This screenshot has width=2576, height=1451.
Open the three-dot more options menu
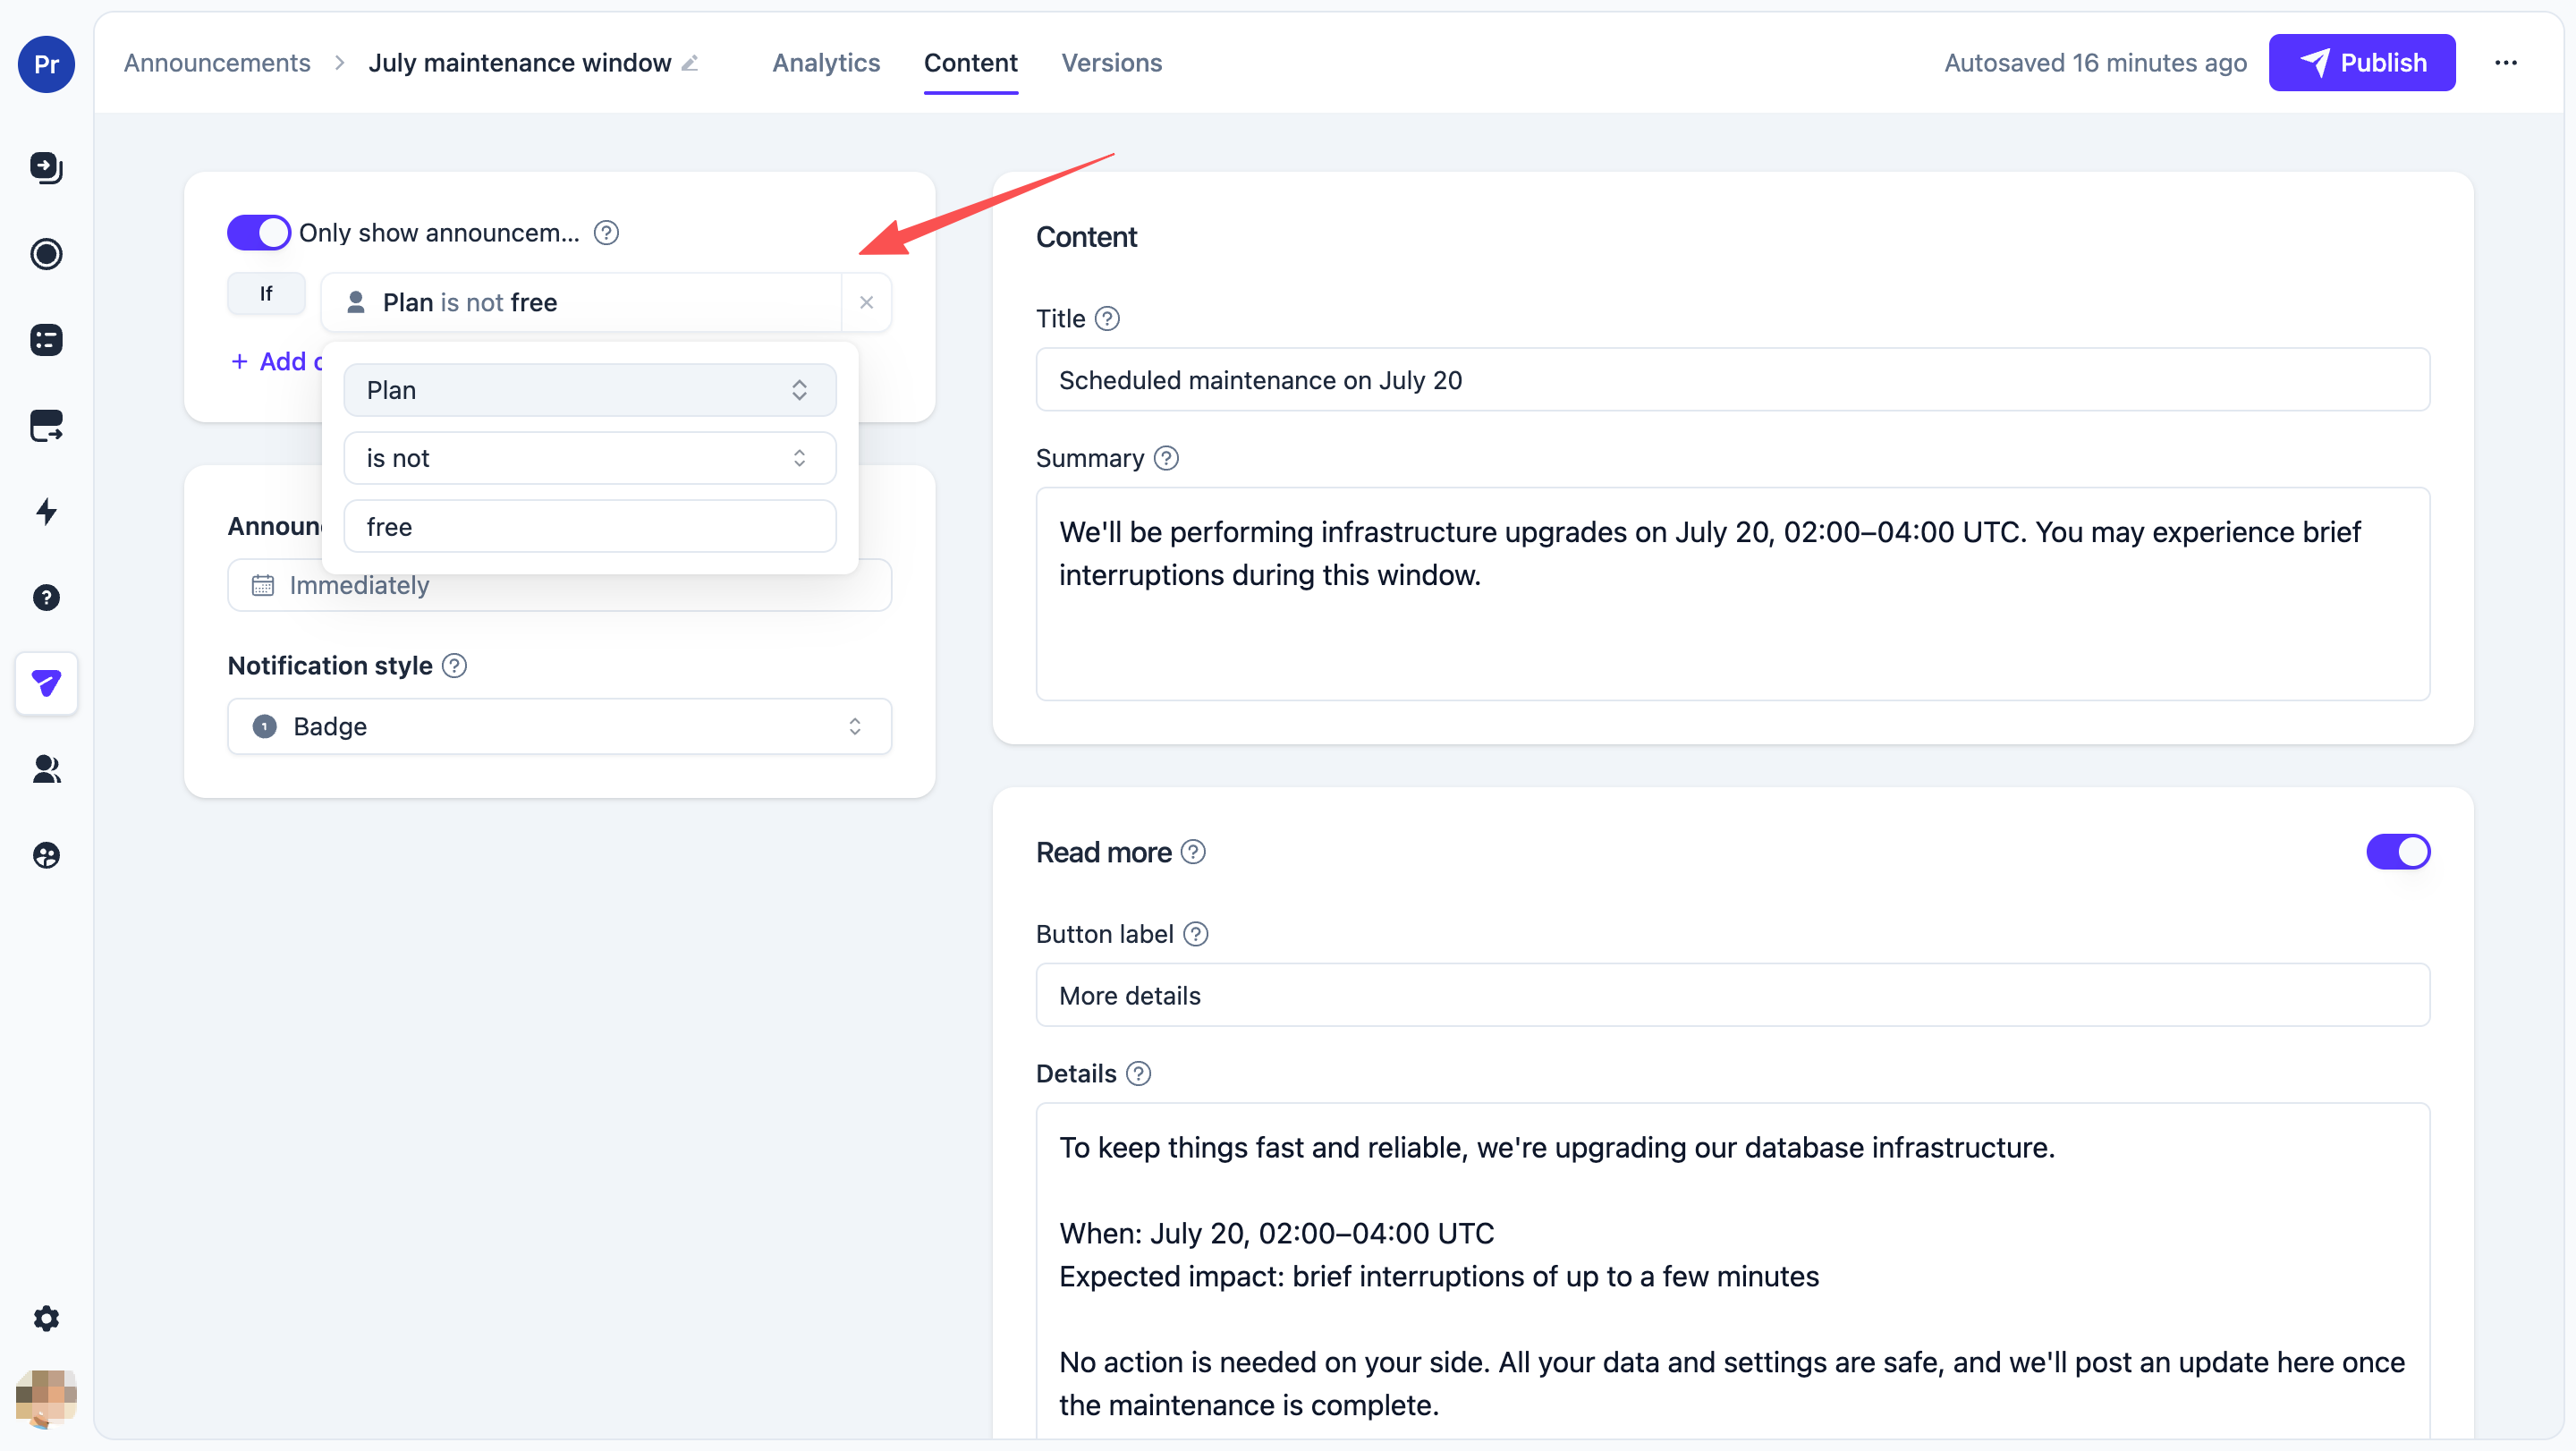(x=2506, y=63)
